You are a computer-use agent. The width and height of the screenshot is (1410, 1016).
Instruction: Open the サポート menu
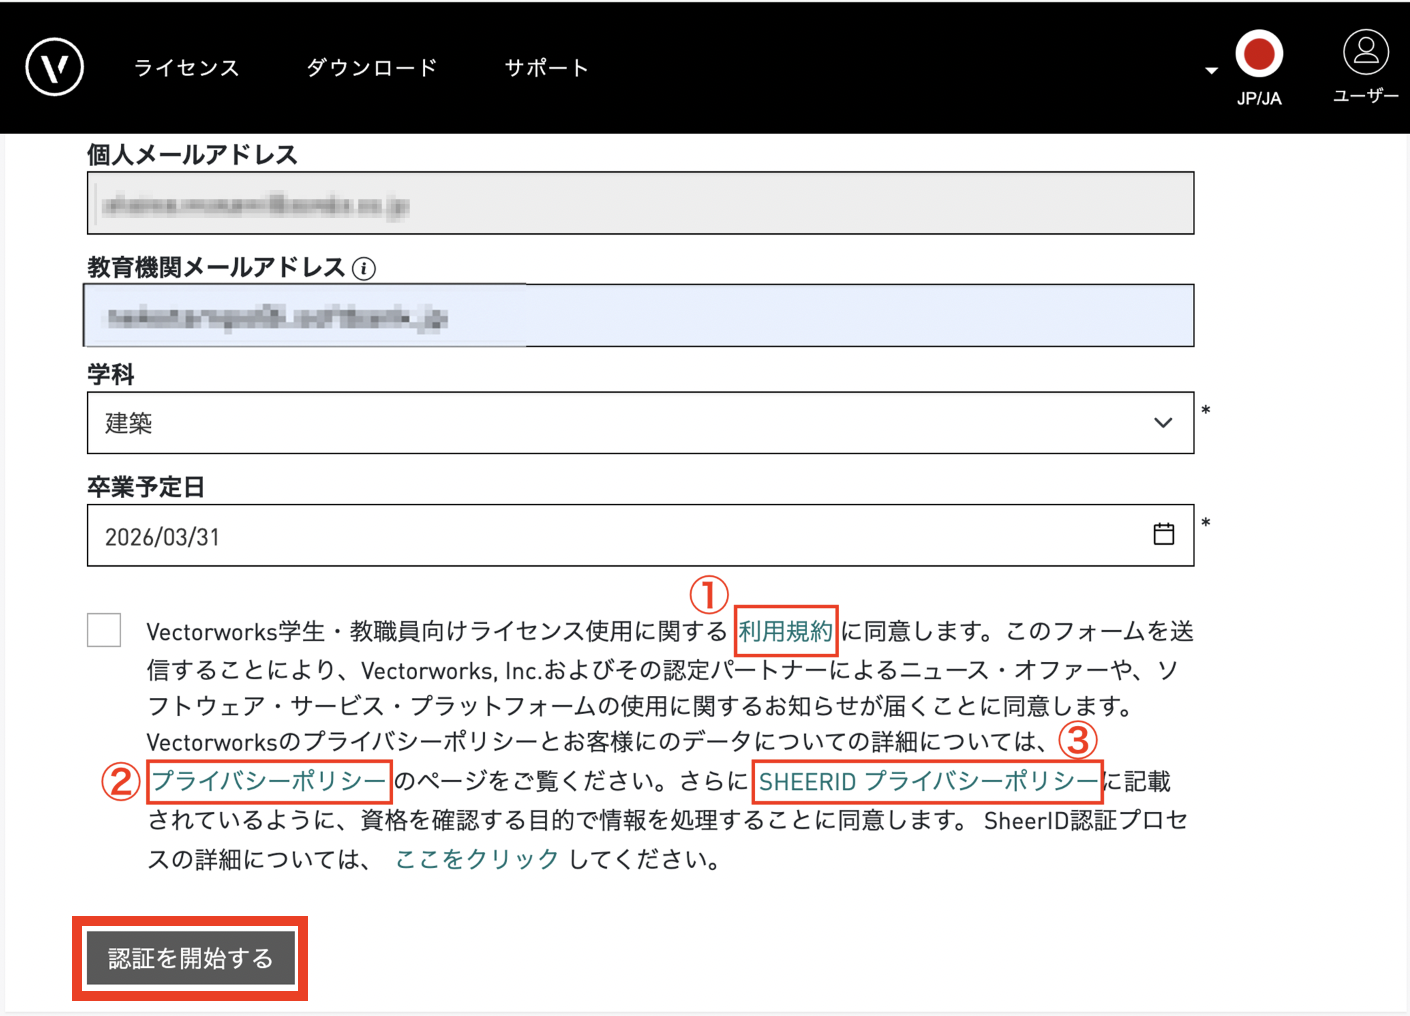click(x=547, y=68)
